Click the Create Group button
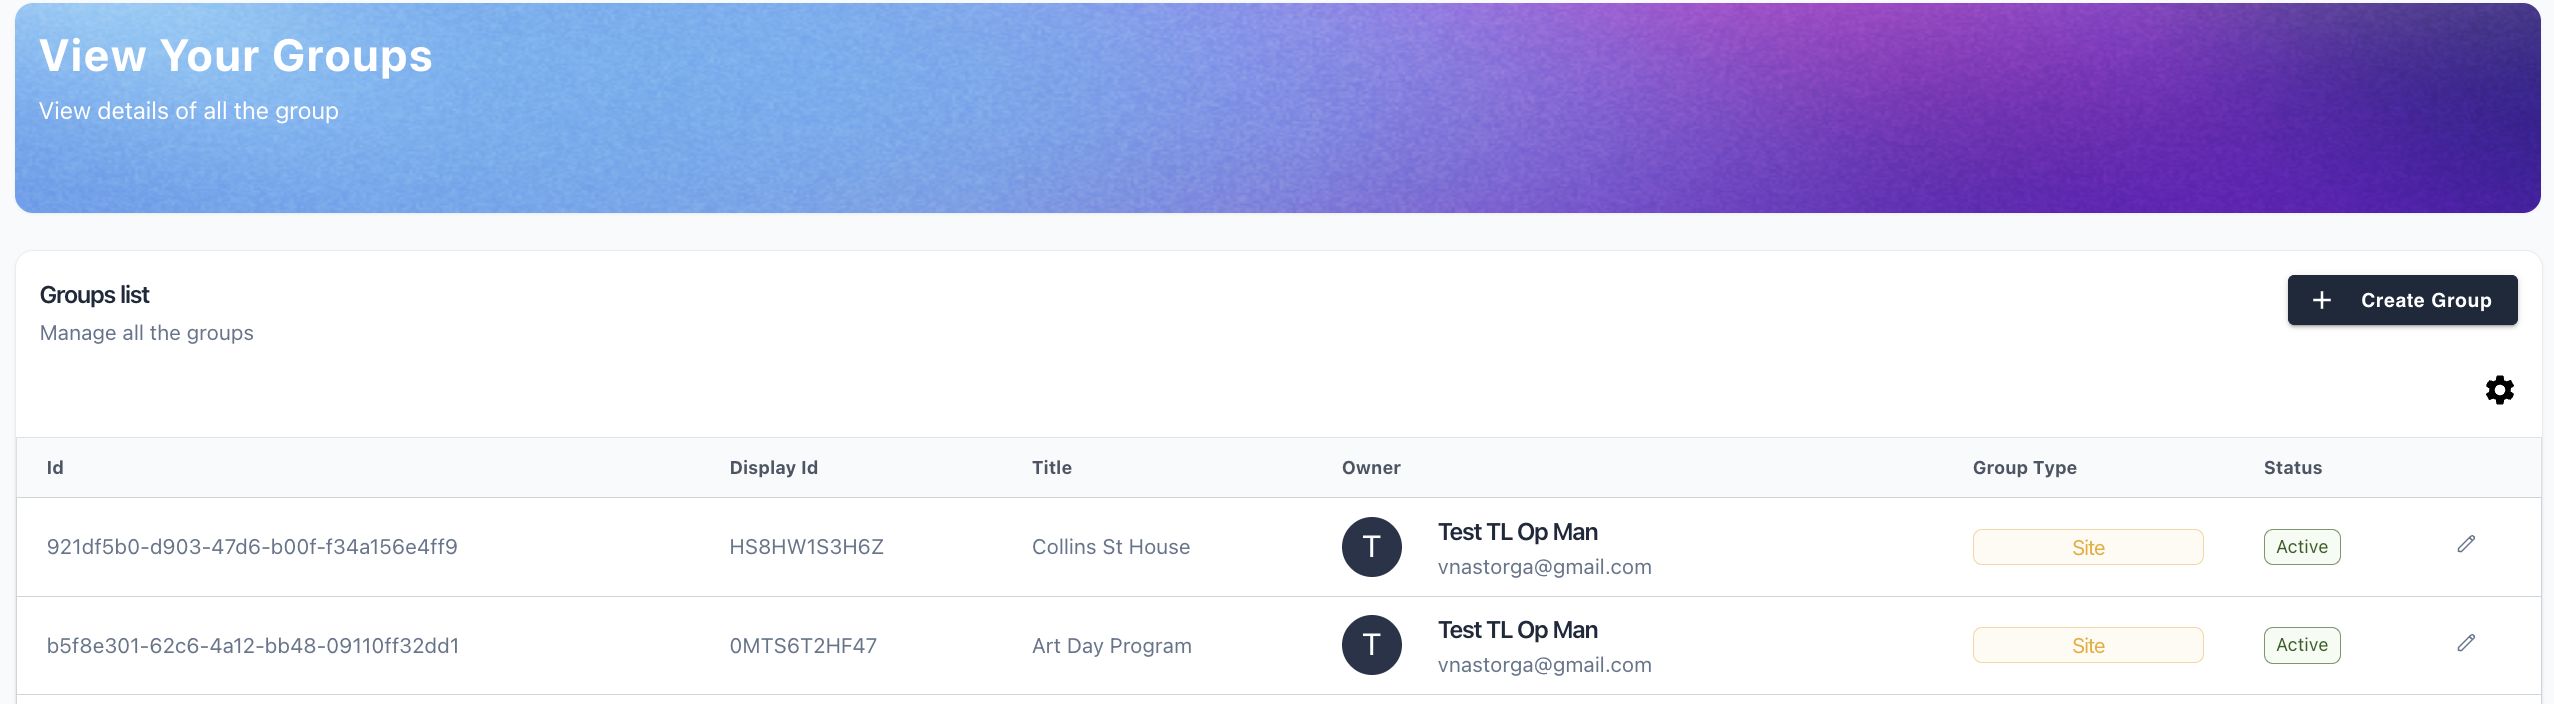 pyautogui.click(x=2402, y=300)
